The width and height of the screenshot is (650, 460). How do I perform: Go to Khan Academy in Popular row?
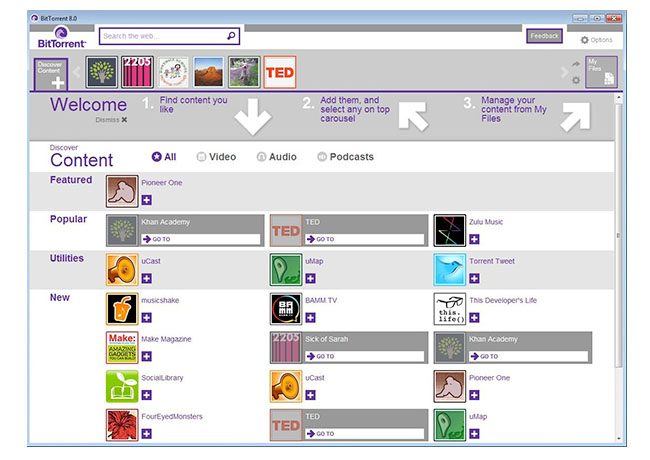[x=201, y=239]
